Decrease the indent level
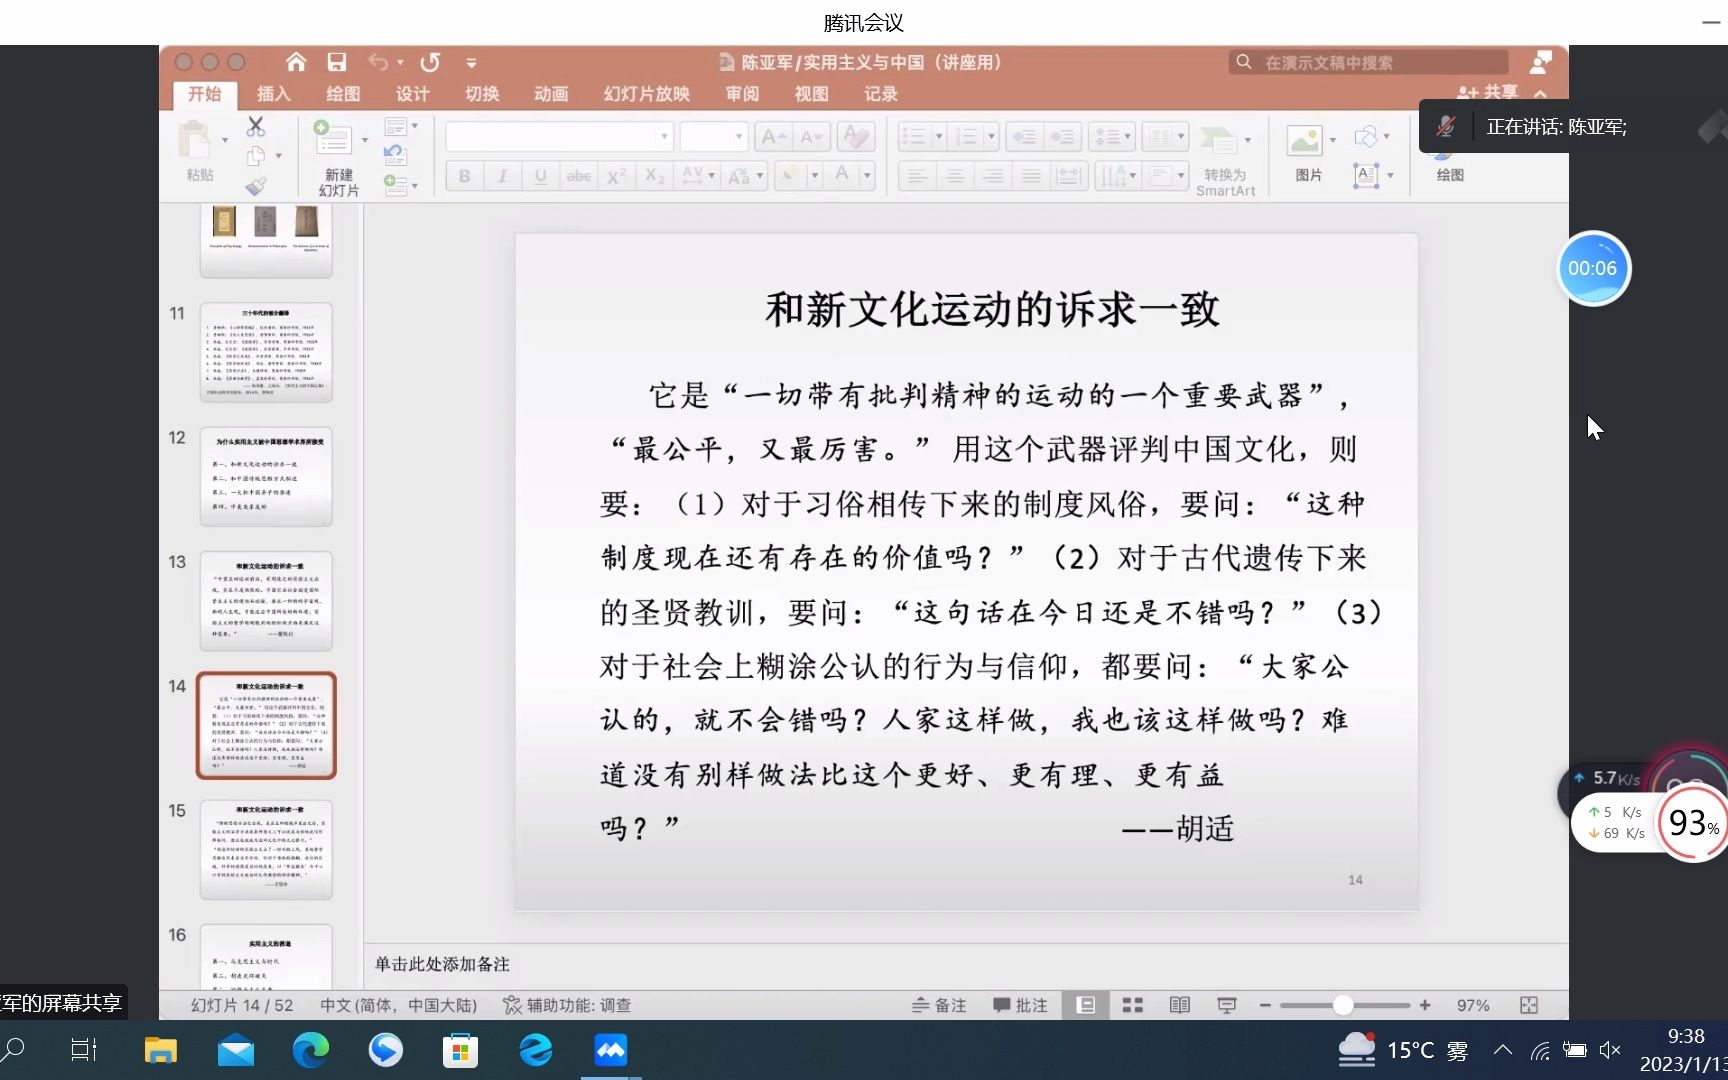 (1025, 136)
